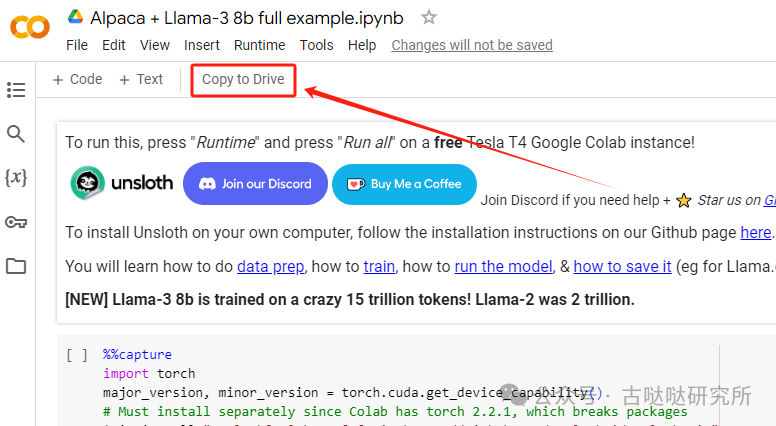
Task: Click the notebook title Alpaca + Llama-3 8b
Action: (246, 18)
